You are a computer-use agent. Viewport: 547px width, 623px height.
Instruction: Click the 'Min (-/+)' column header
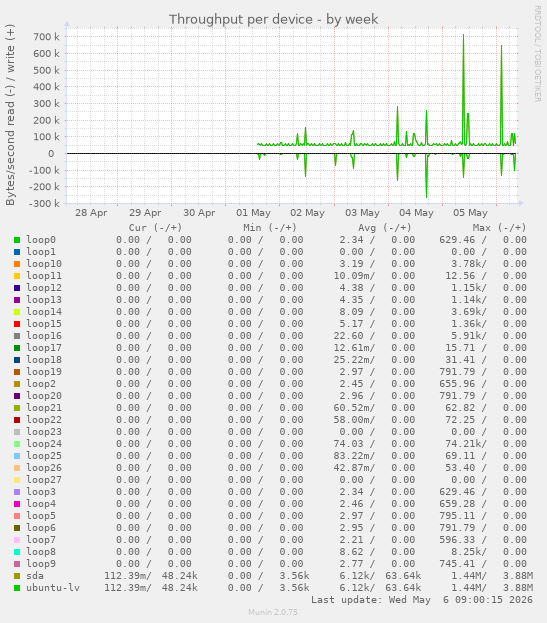click(270, 228)
